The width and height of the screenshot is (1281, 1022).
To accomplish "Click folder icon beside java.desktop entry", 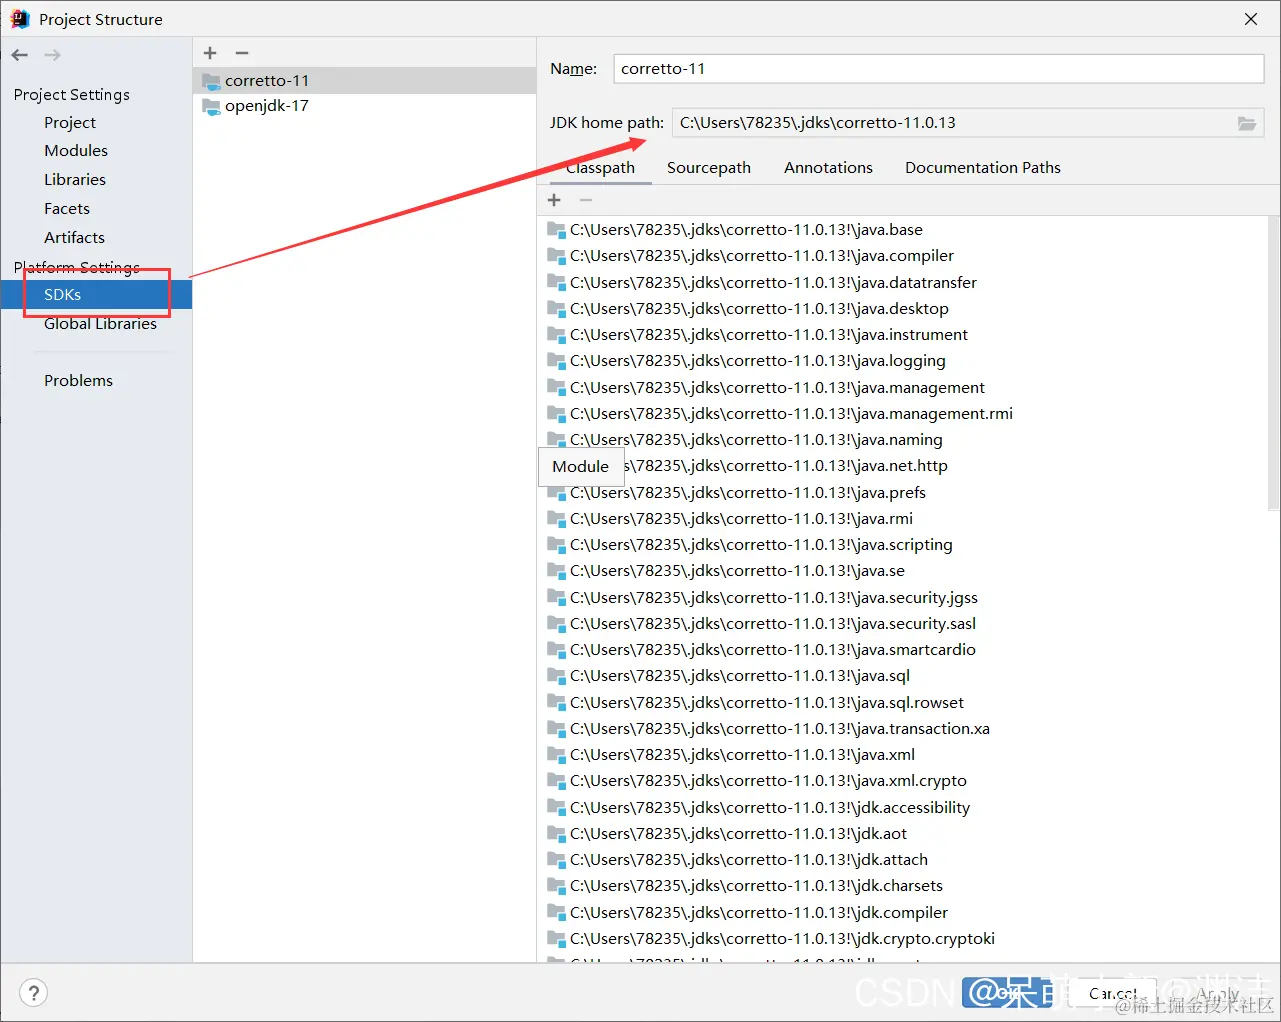I will coord(556,308).
